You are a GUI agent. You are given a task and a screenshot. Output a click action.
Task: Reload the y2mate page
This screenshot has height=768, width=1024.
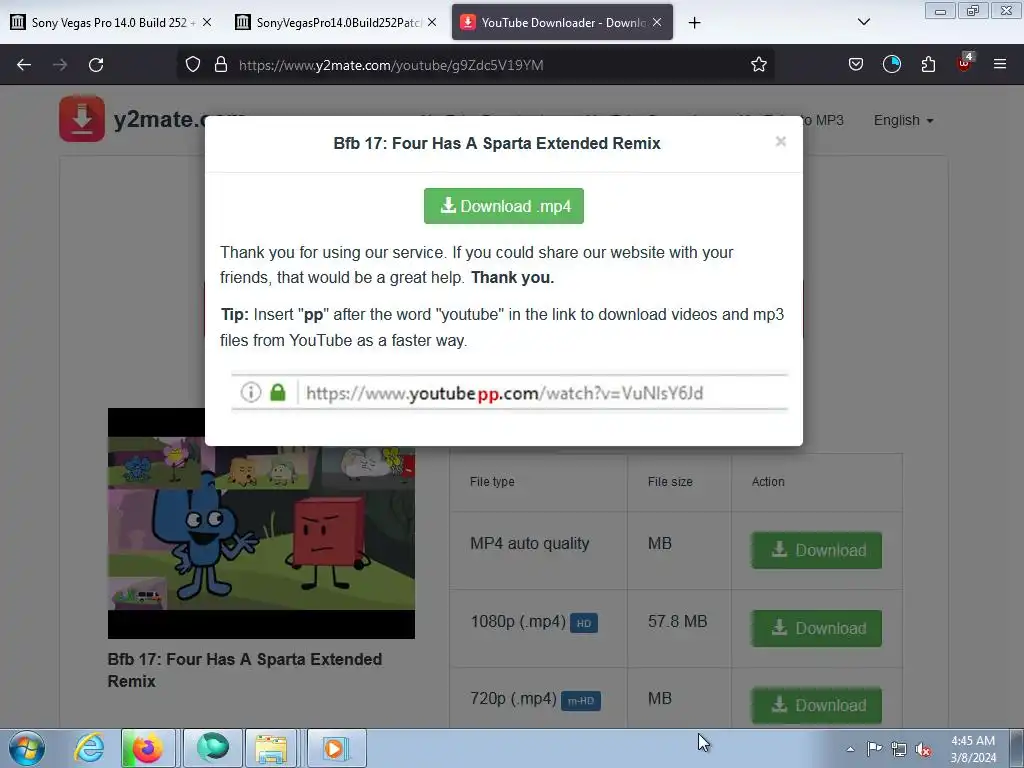click(96, 65)
